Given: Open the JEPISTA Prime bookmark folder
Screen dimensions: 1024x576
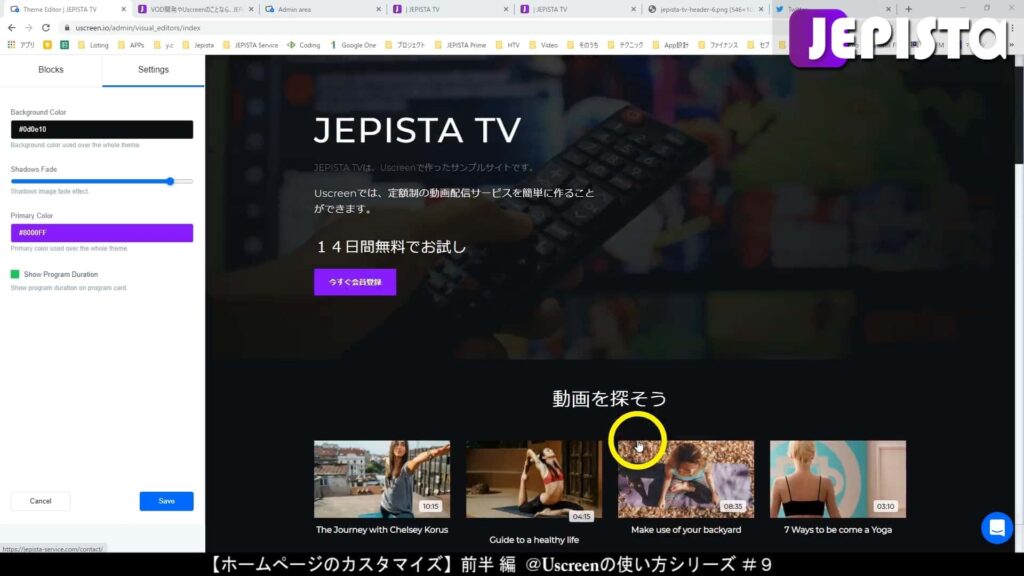Looking at the screenshot, I should click(x=460, y=45).
